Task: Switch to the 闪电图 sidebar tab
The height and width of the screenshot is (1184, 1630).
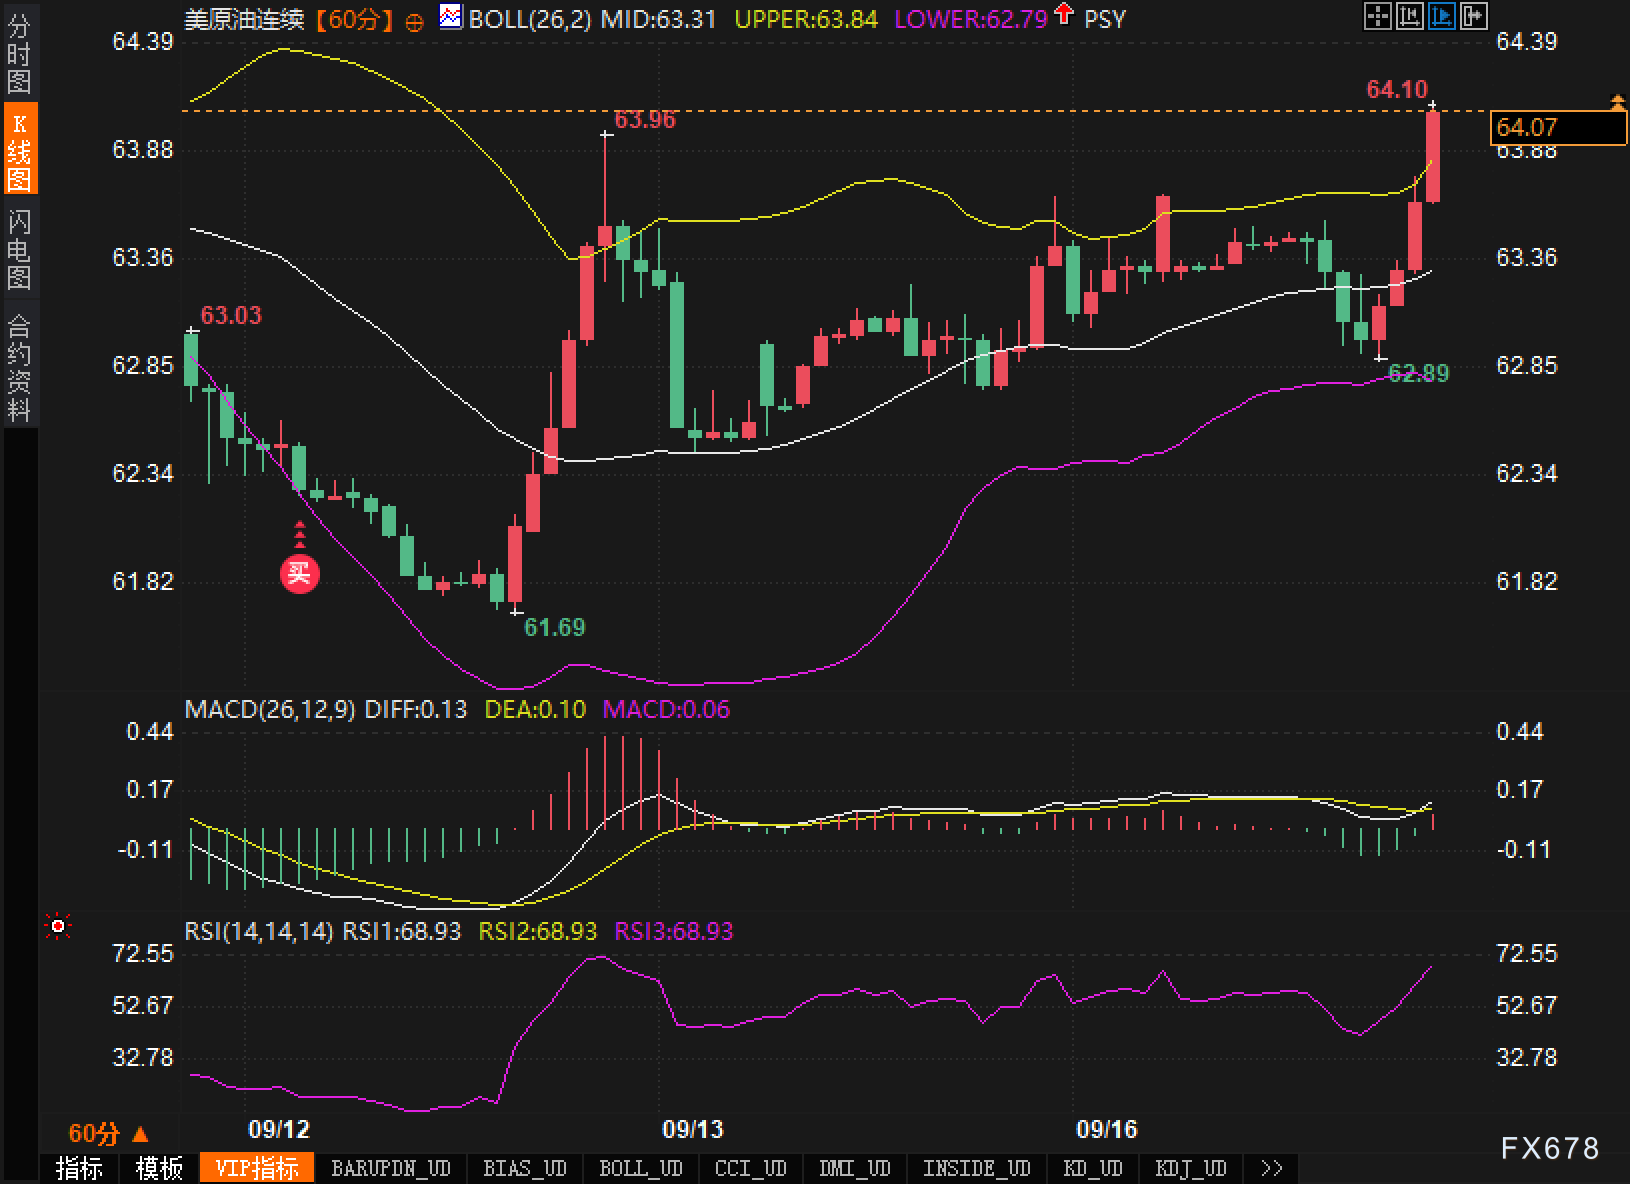Action: pos(19,248)
